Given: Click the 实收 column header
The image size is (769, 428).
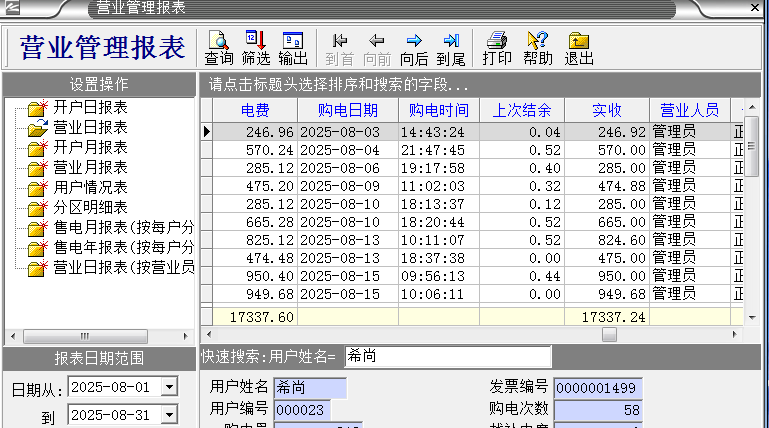Looking at the screenshot, I should tap(606, 110).
